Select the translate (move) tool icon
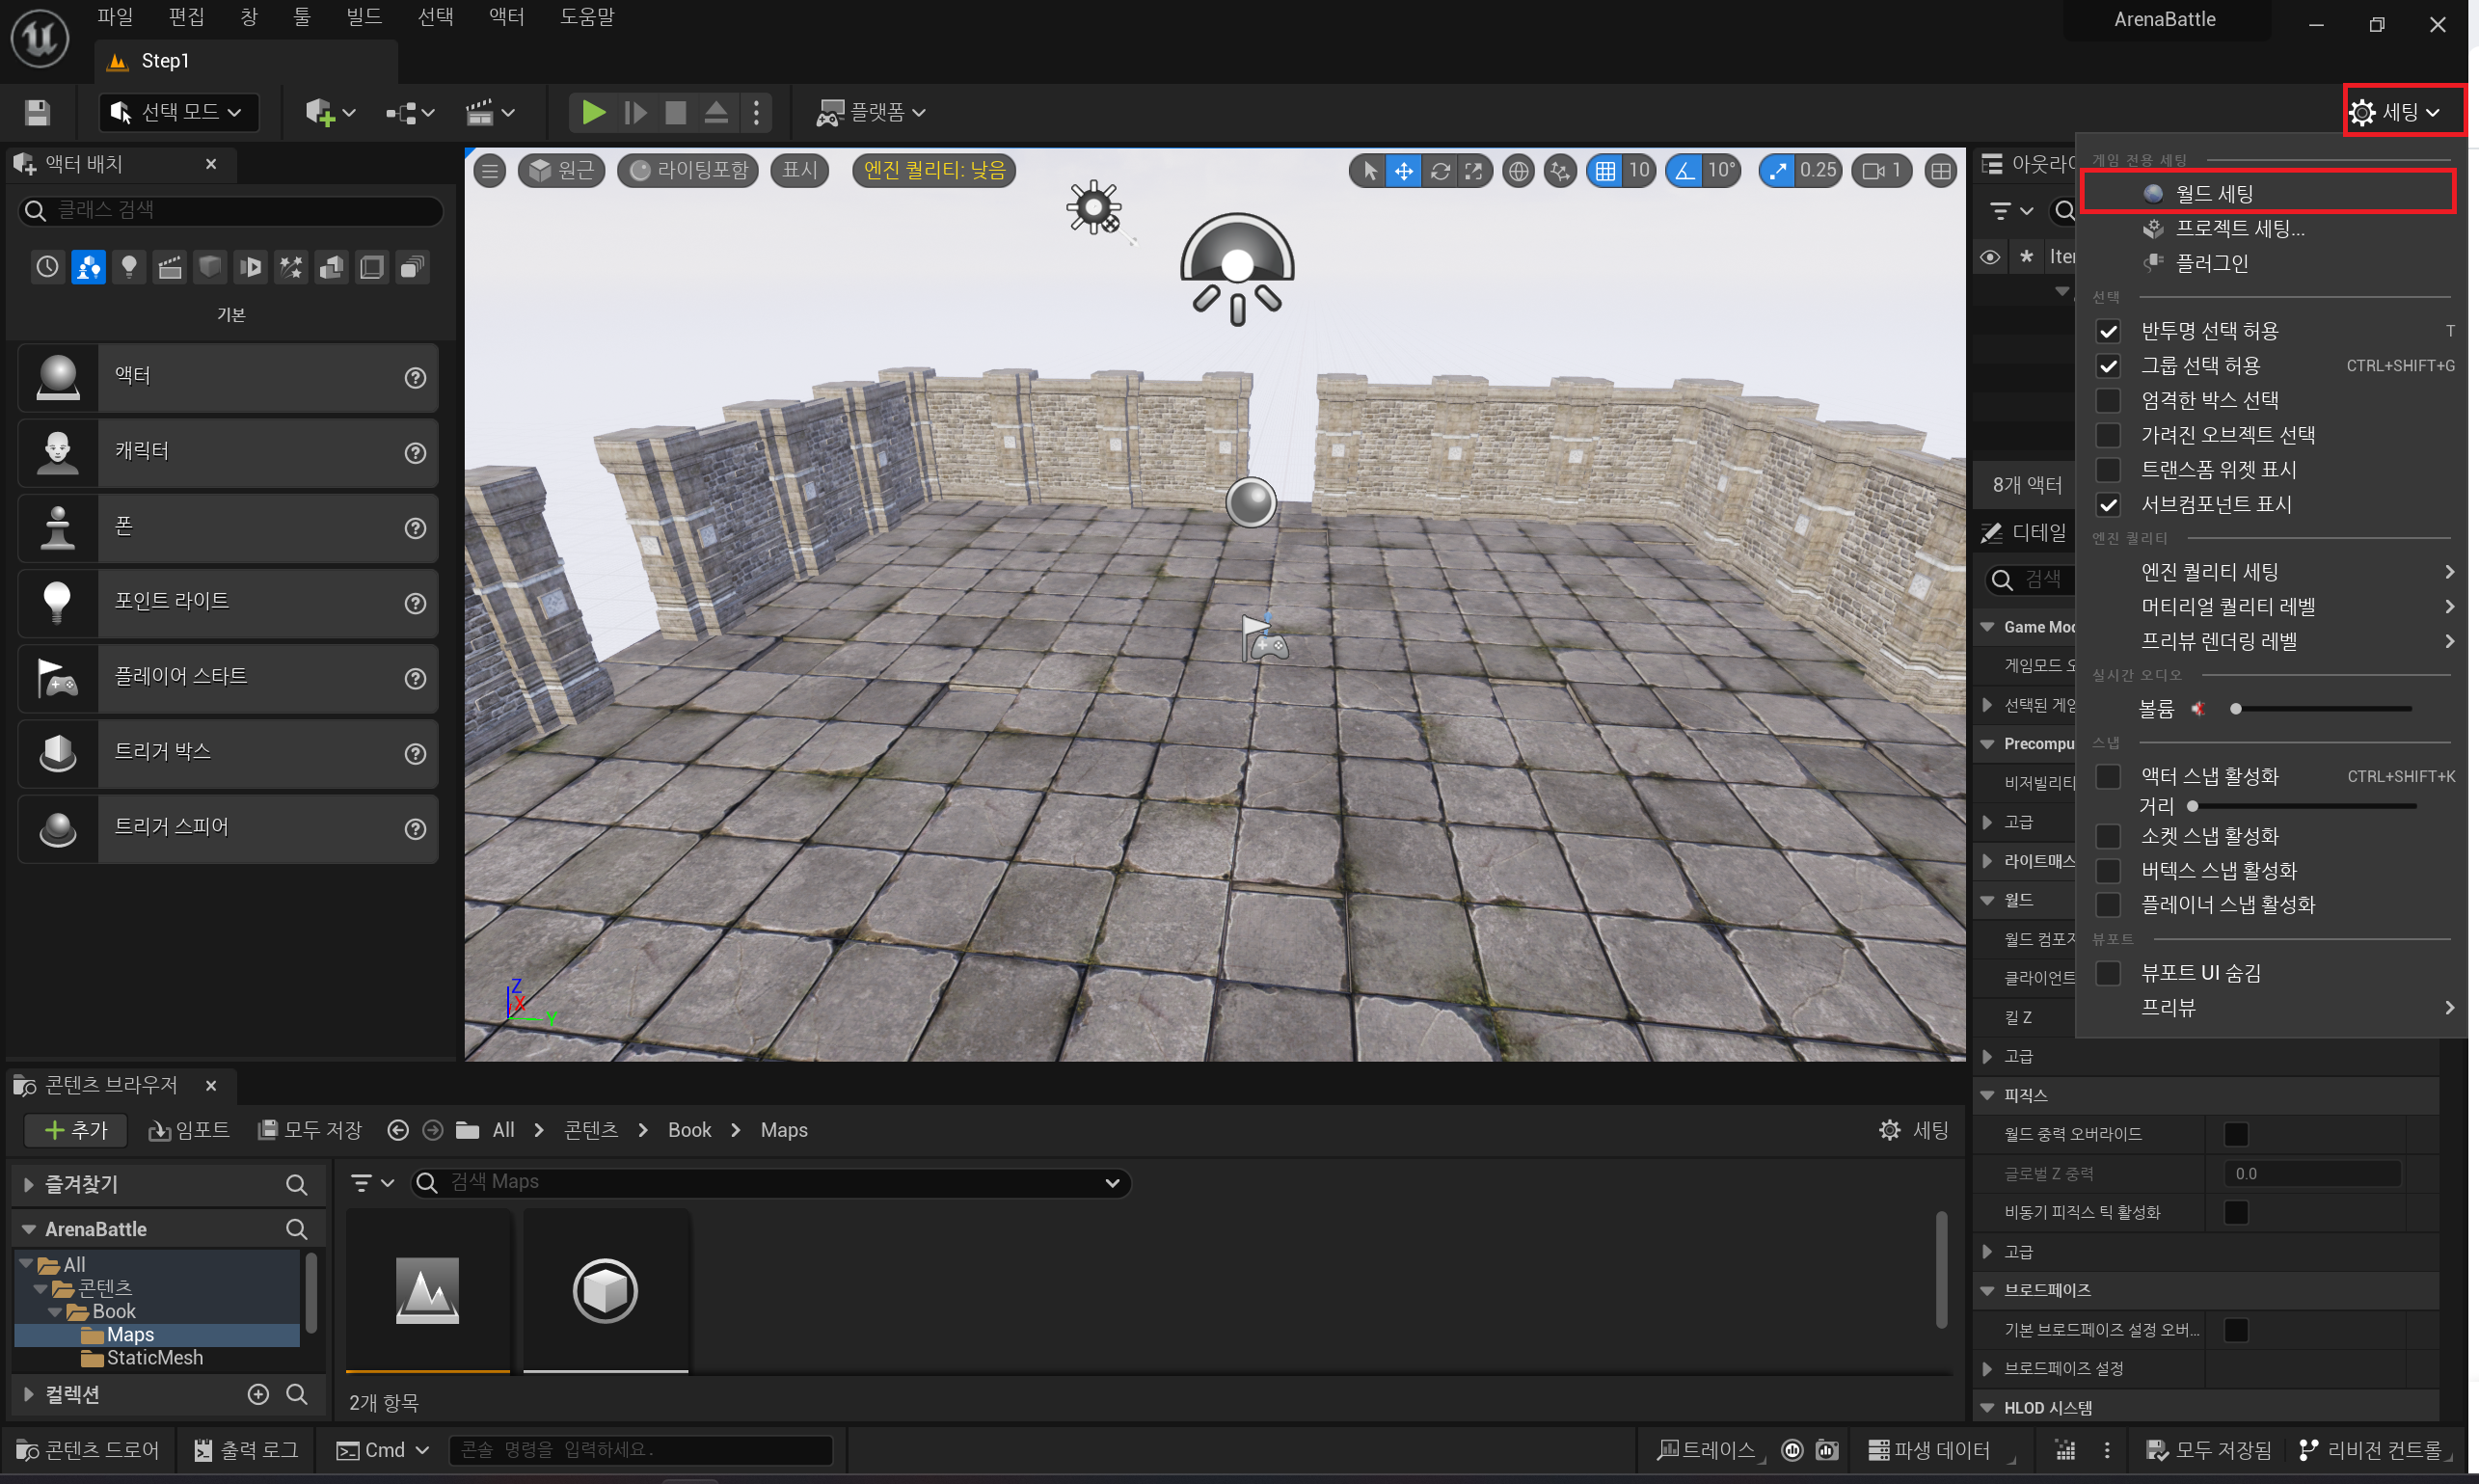Image resolution: width=2479 pixels, height=1484 pixels. tap(1404, 171)
